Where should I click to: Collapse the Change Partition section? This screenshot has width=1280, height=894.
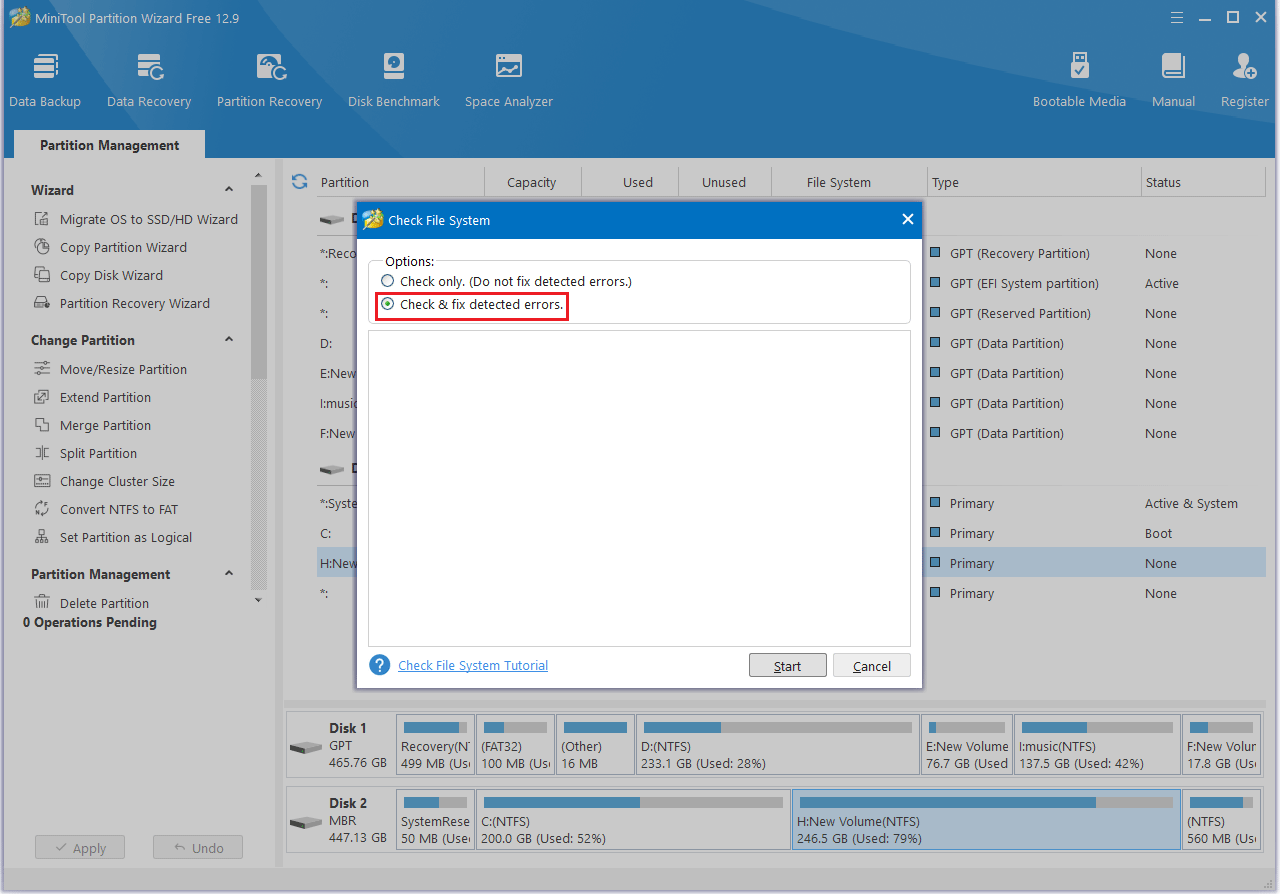click(229, 340)
